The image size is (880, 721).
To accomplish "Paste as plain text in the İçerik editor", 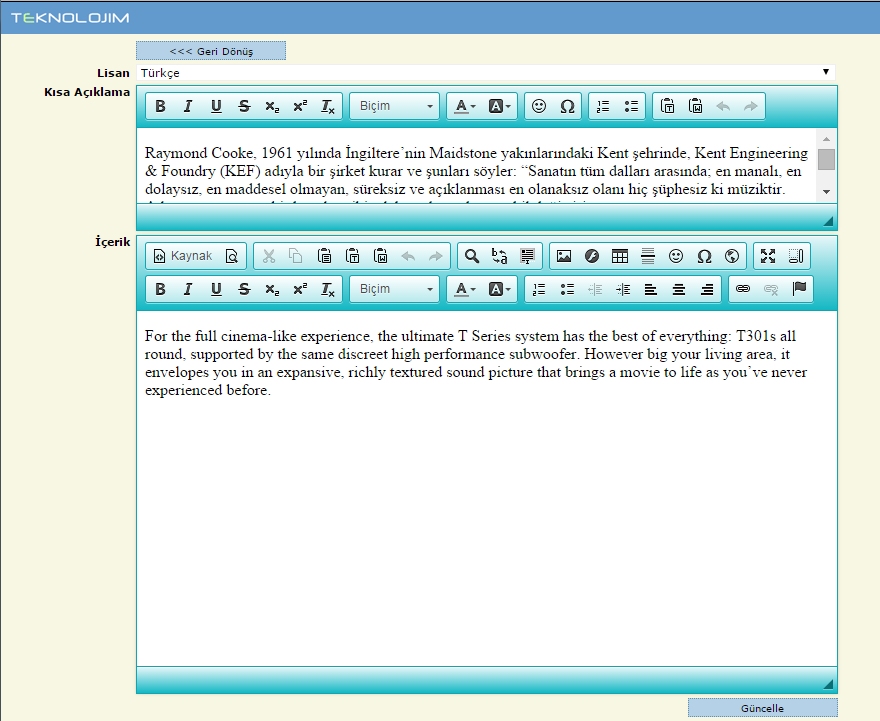I will pyautogui.click(x=352, y=256).
